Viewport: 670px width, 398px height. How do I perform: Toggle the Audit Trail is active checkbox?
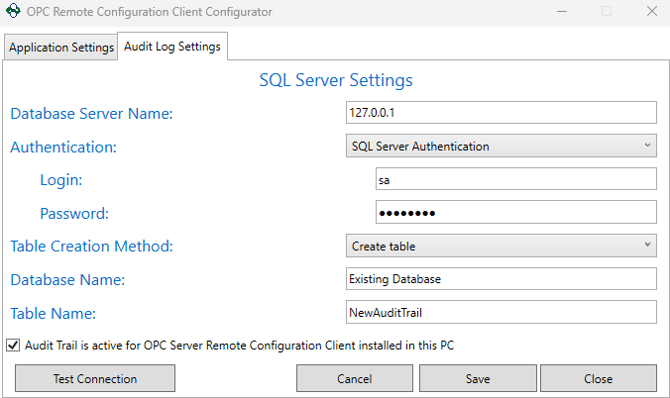tap(13, 345)
